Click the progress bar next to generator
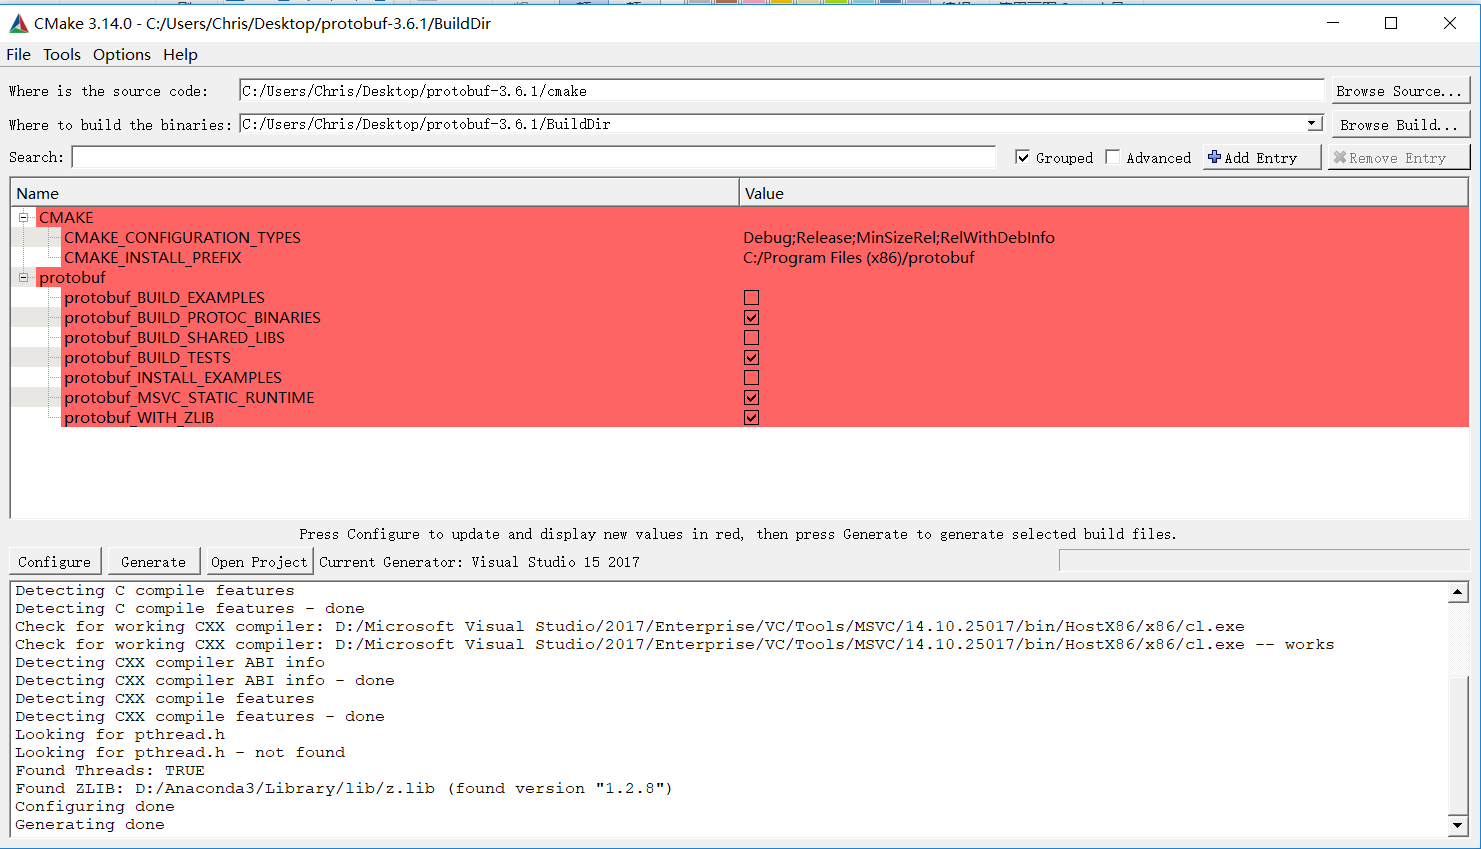Image resolution: width=1481 pixels, height=849 pixels. point(1264,561)
